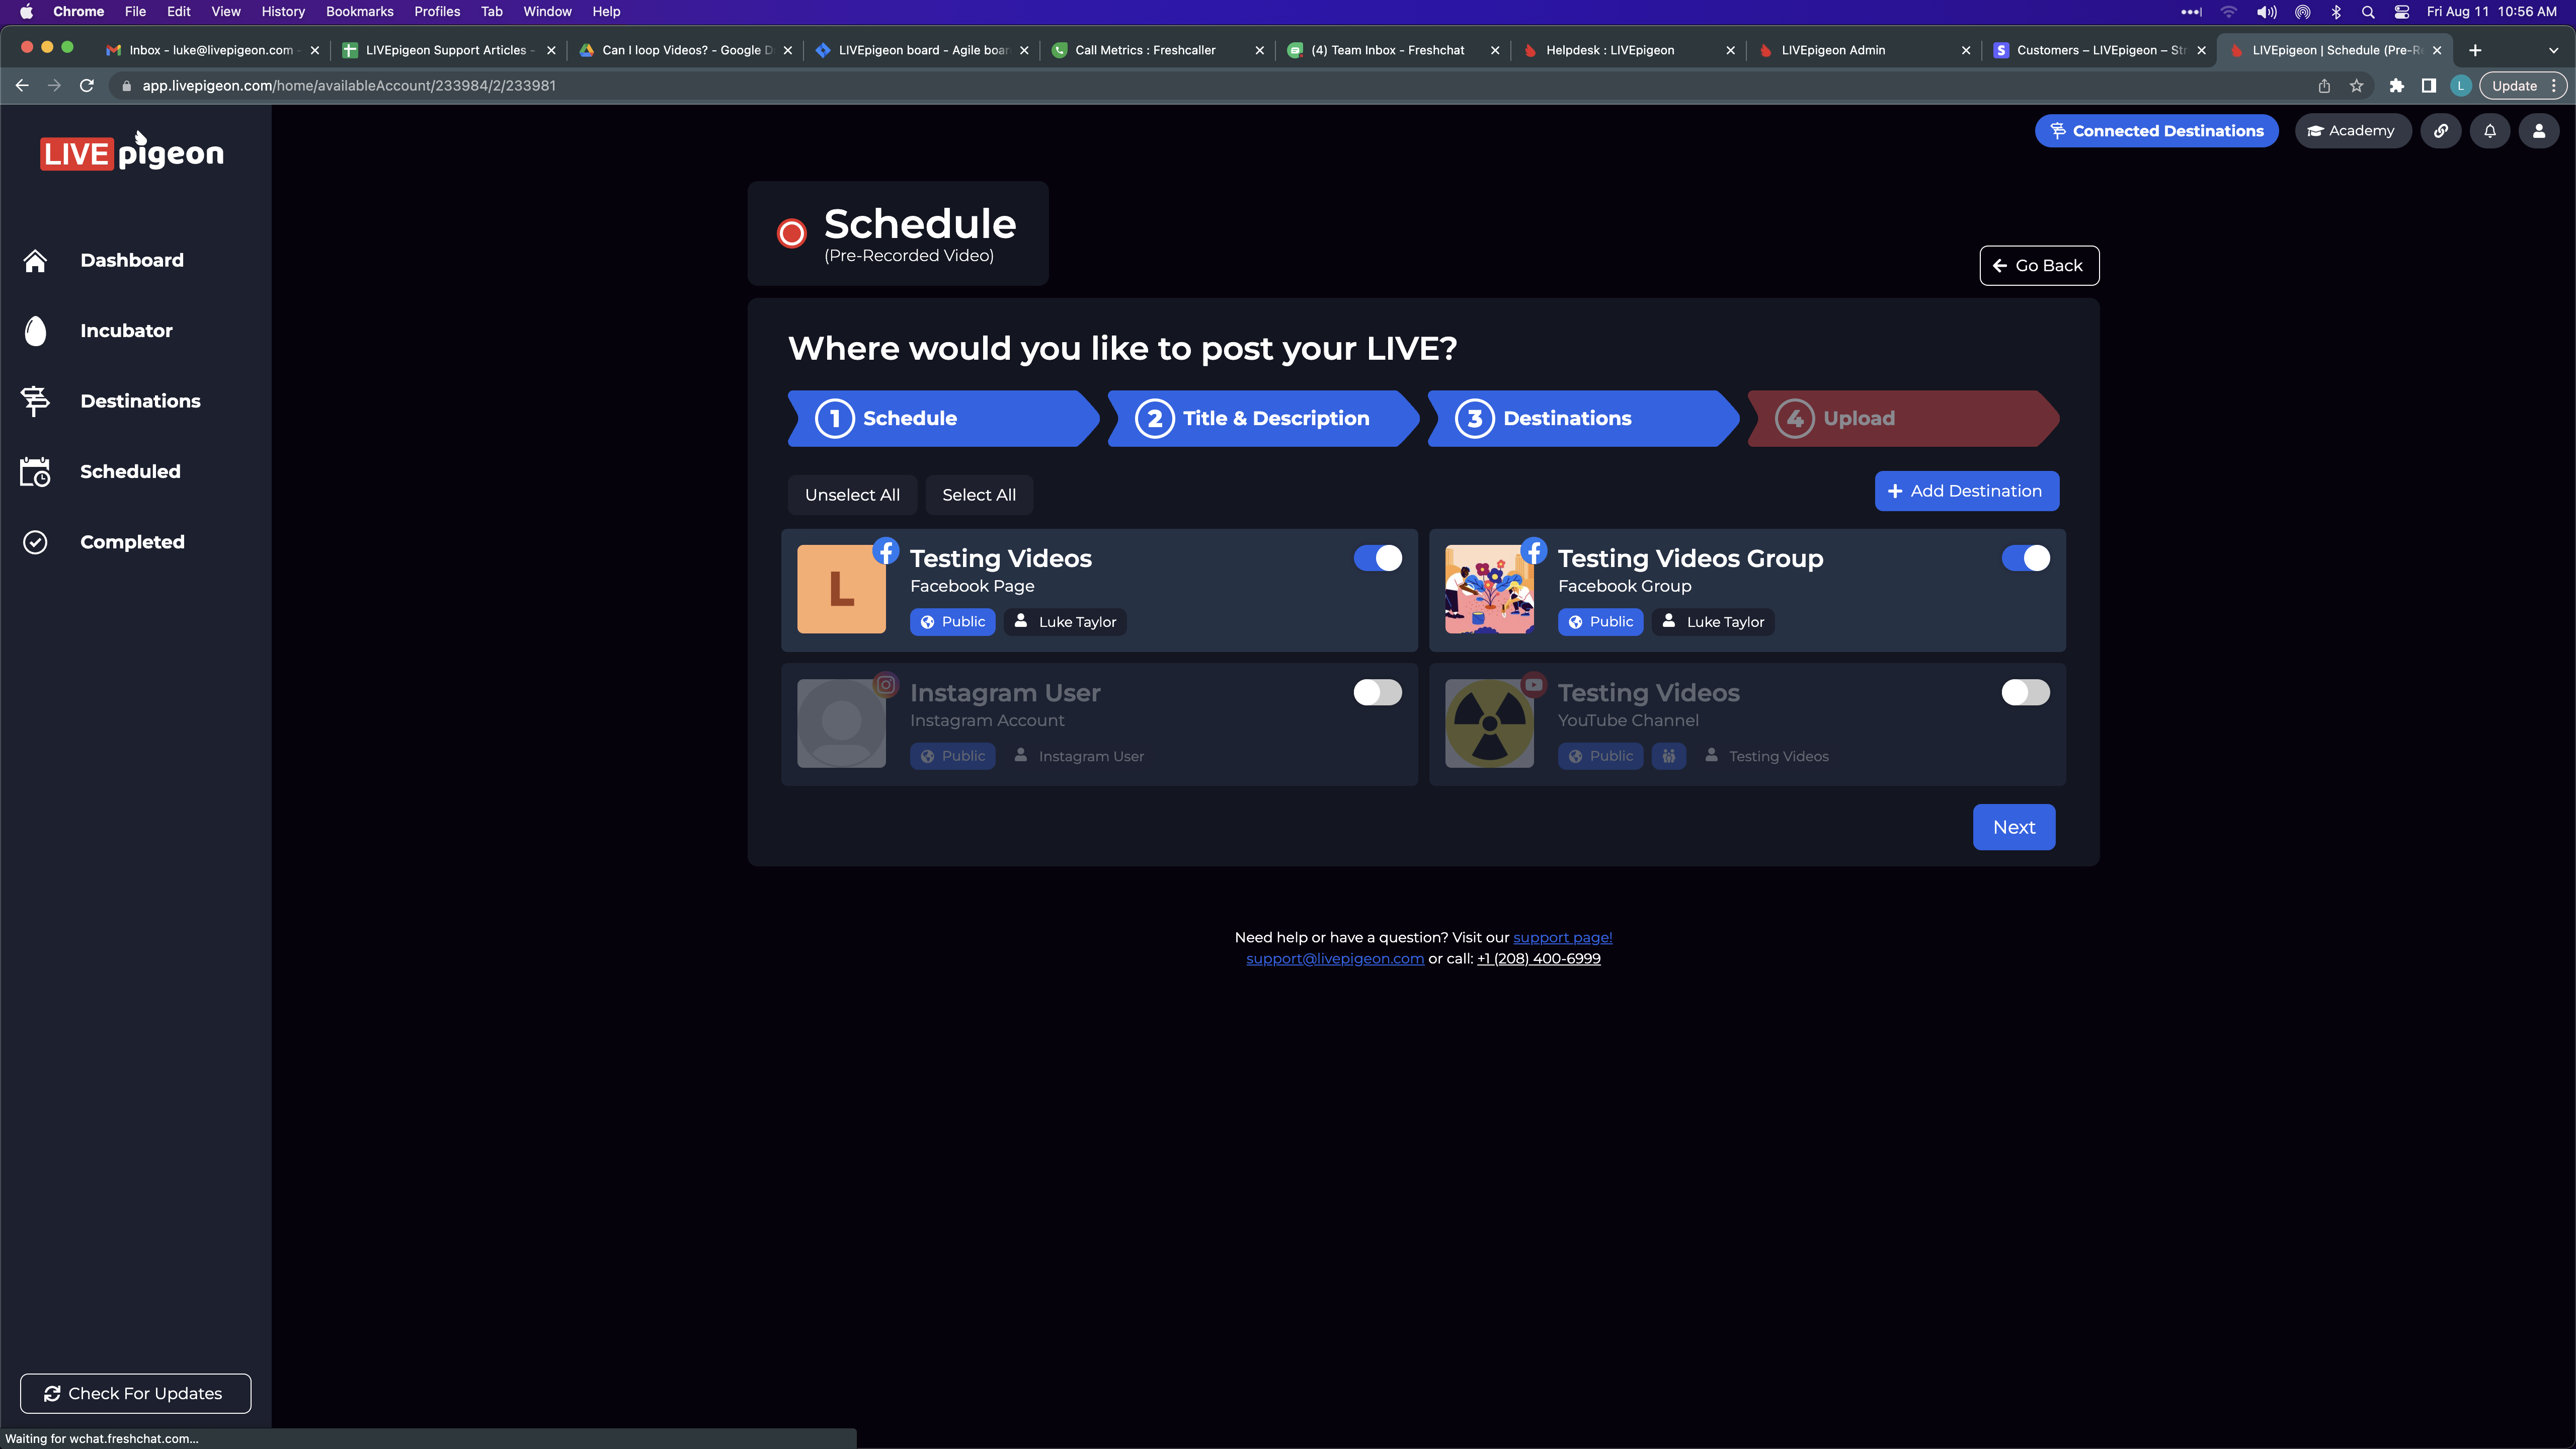2576x1449 pixels.
Task: Enable the Instagram User toggle
Action: (x=1377, y=692)
